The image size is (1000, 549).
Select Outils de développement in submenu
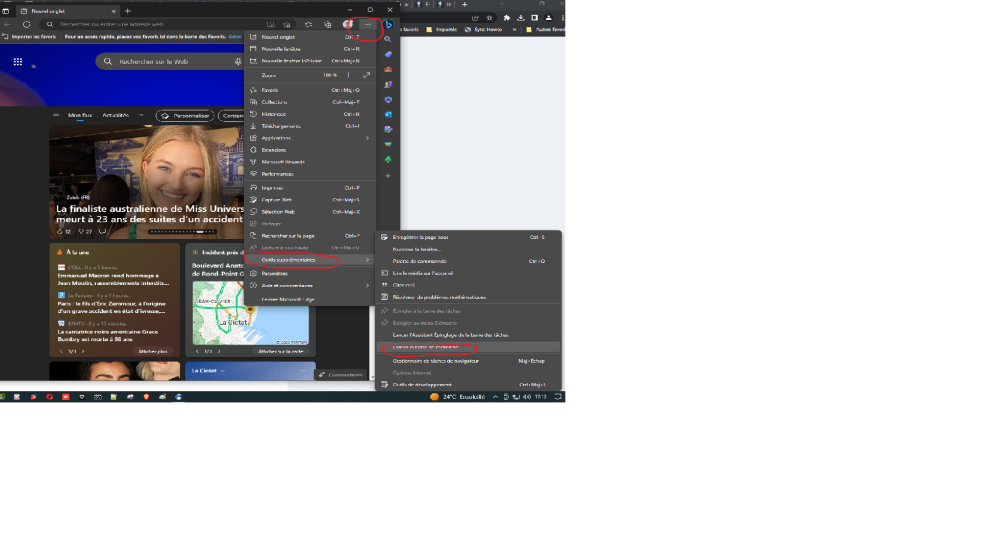tap(468, 384)
